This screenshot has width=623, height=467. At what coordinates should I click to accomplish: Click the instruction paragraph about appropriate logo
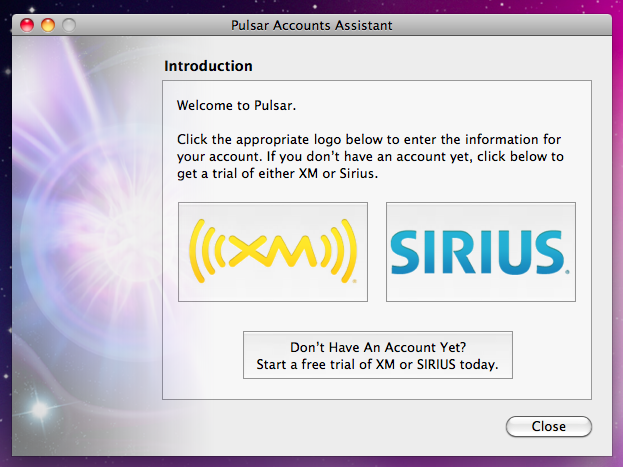click(x=370, y=157)
